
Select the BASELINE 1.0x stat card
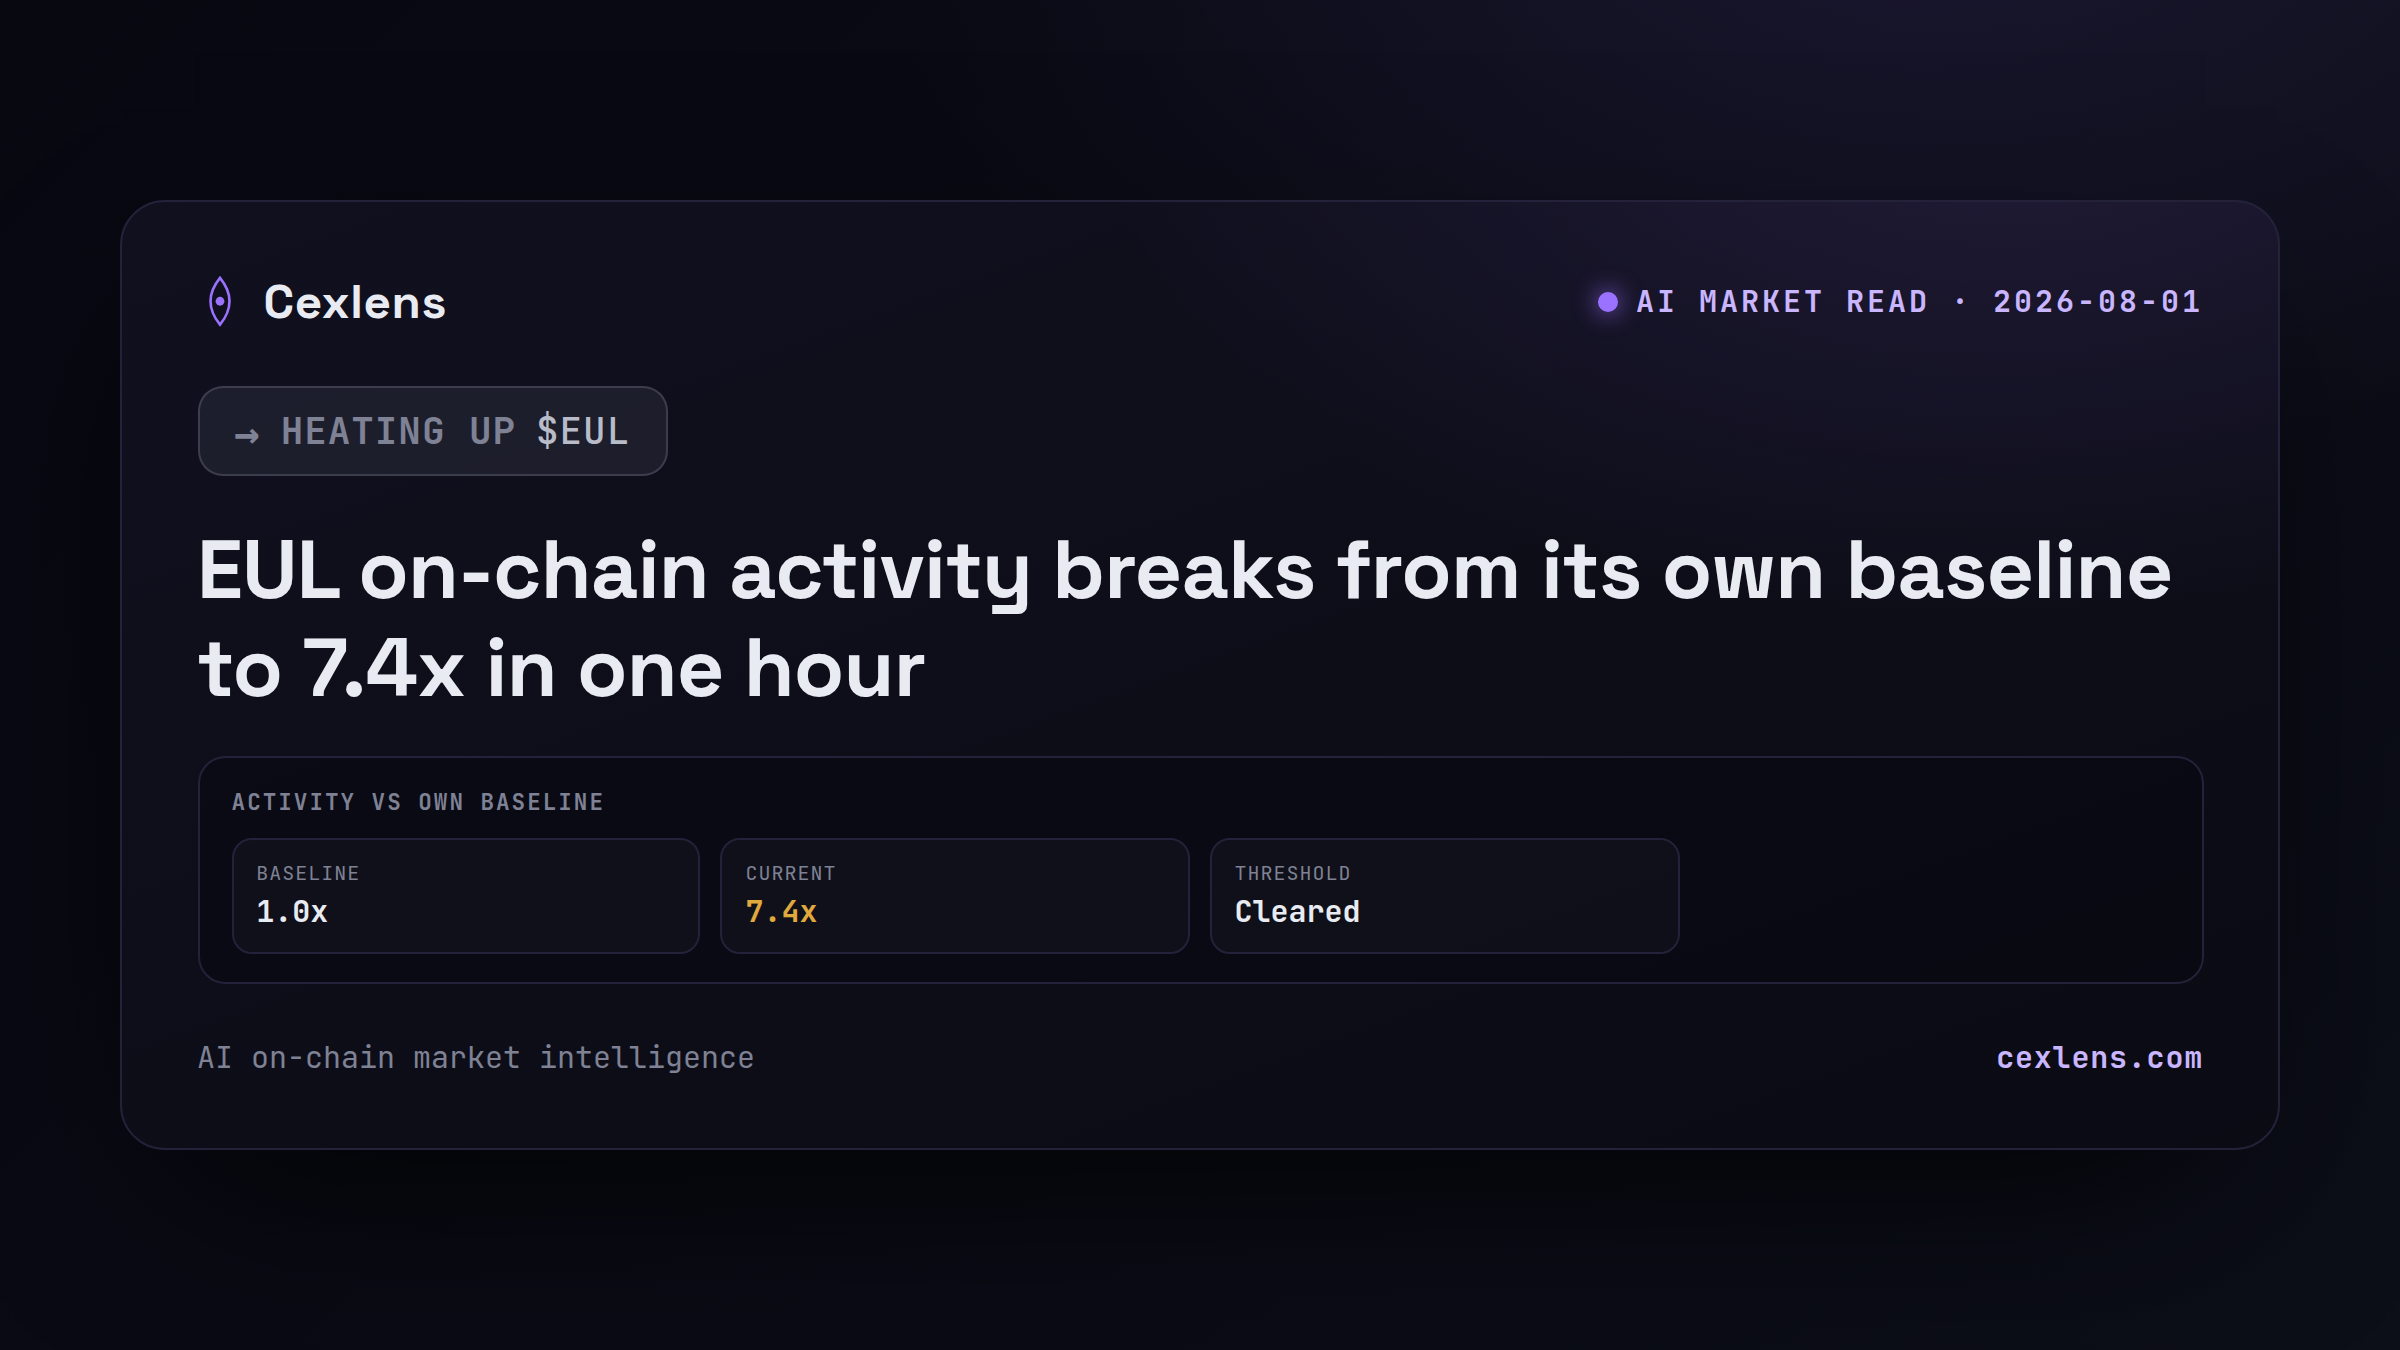pyautogui.click(x=466, y=896)
